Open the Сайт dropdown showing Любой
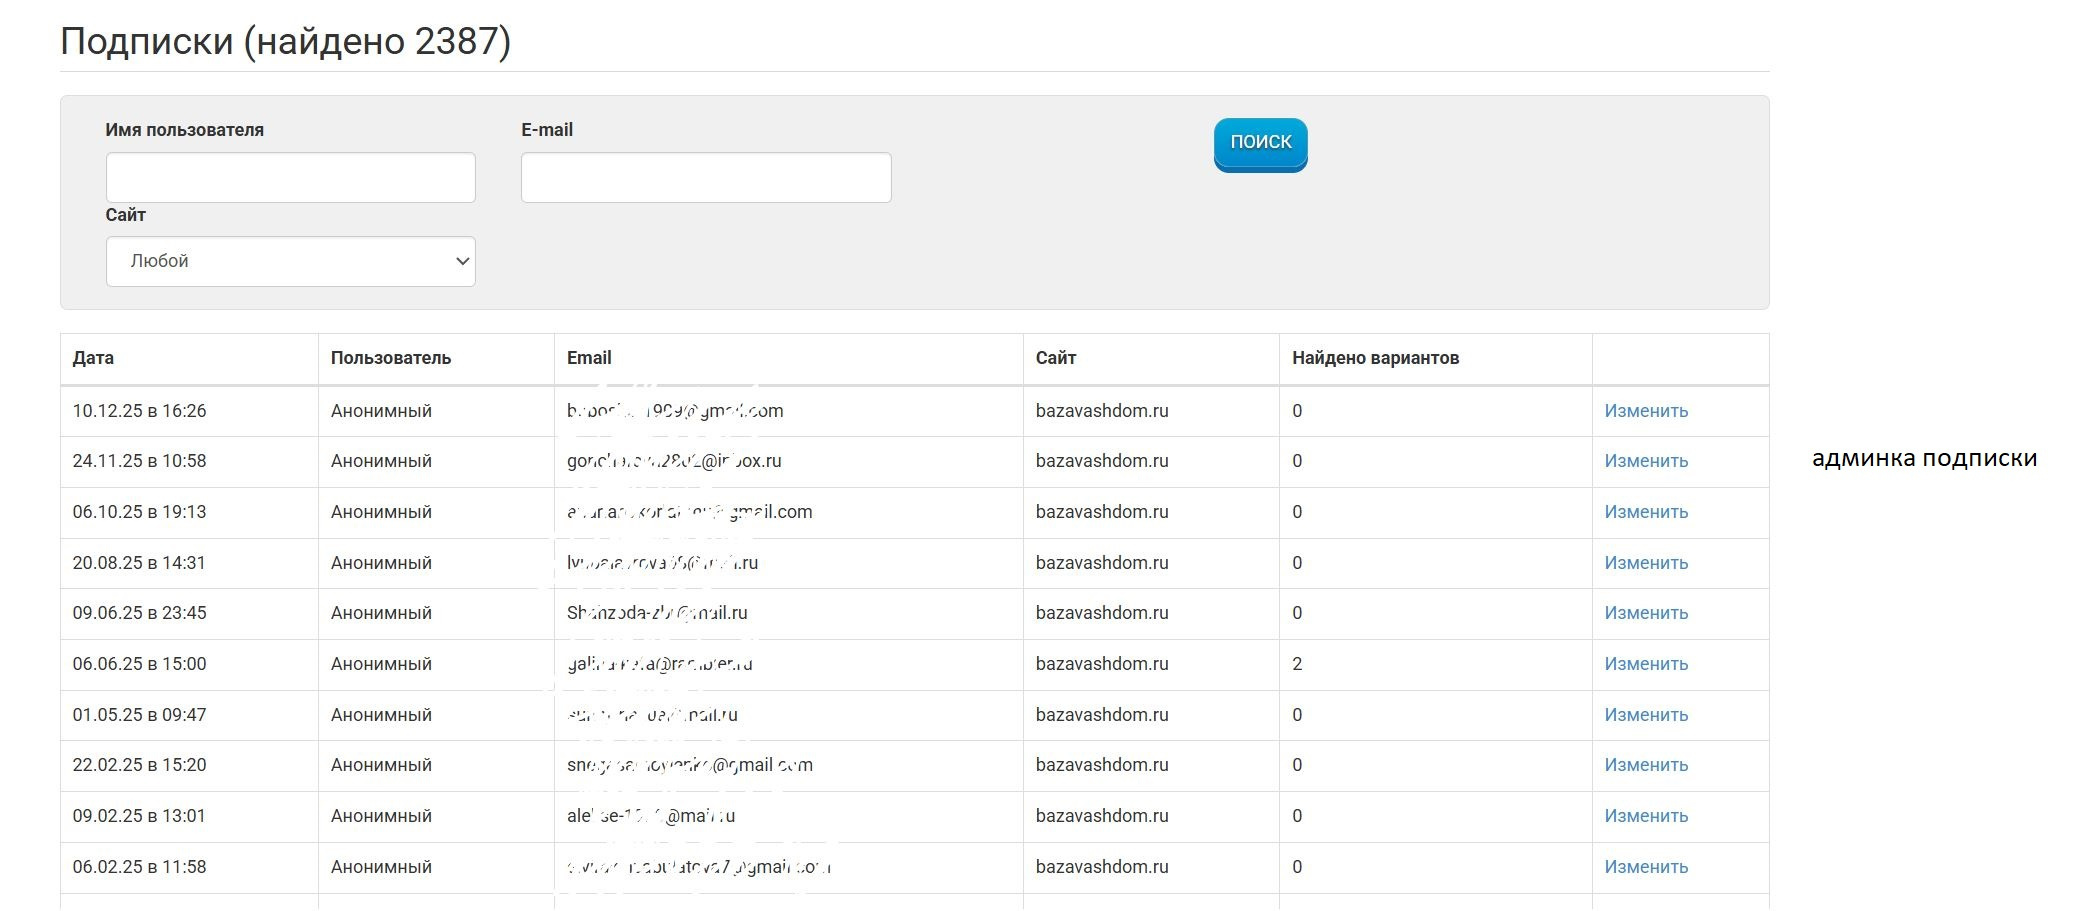The width and height of the screenshot is (2088, 911). (290, 261)
